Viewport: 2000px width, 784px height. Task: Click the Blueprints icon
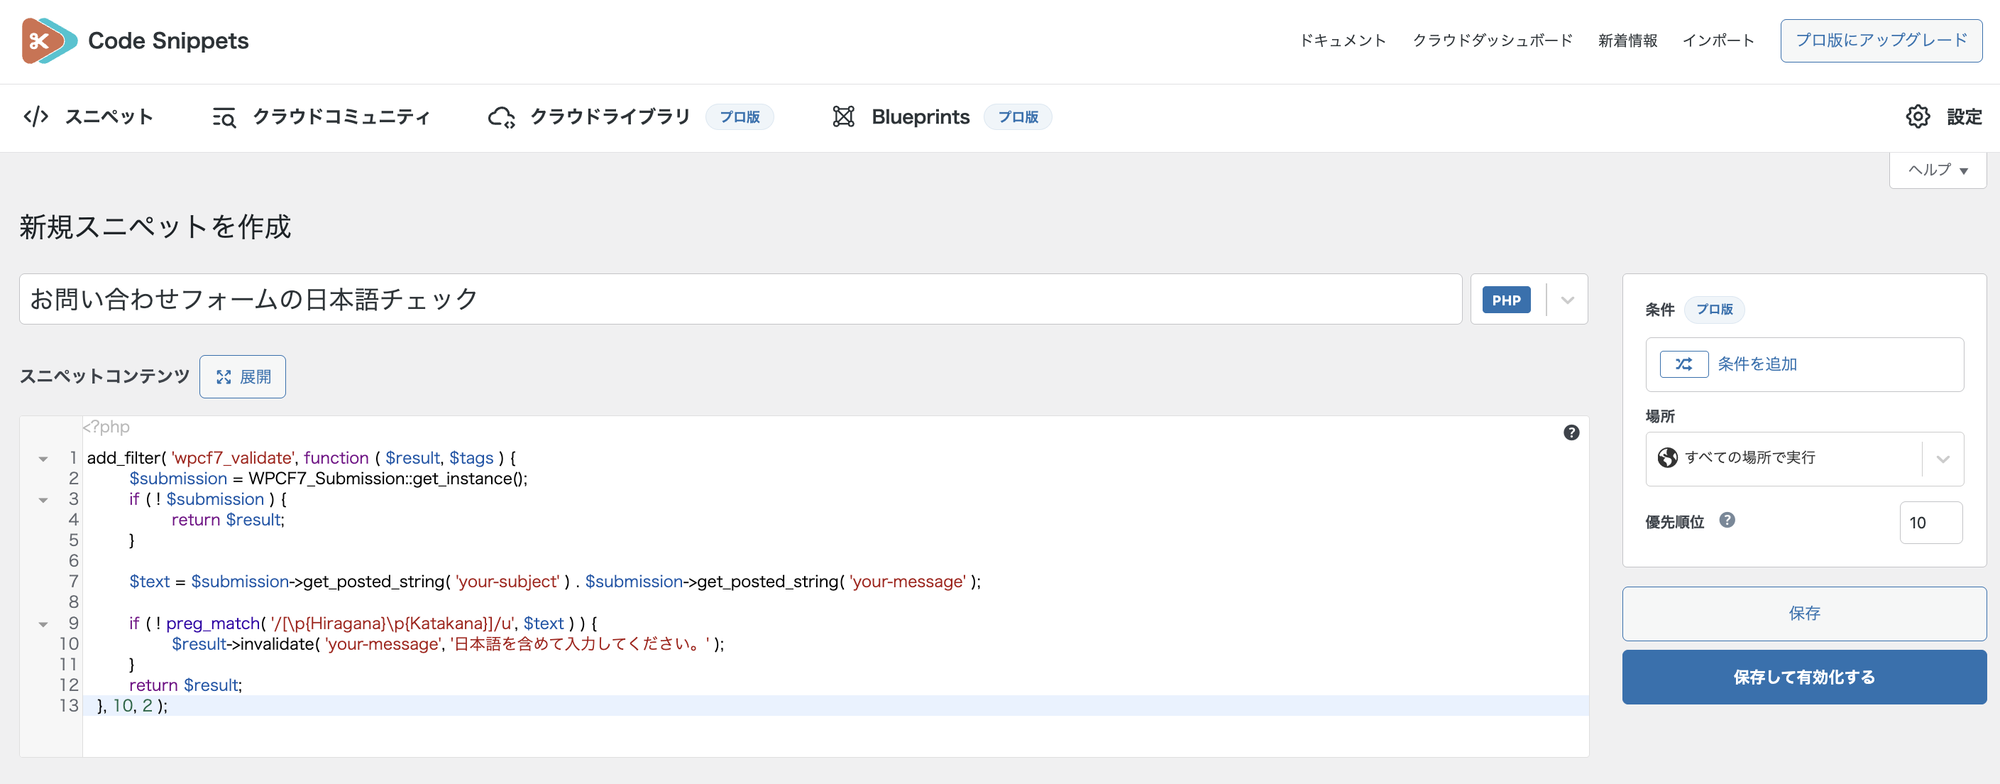pyautogui.click(x=844, y=117)
